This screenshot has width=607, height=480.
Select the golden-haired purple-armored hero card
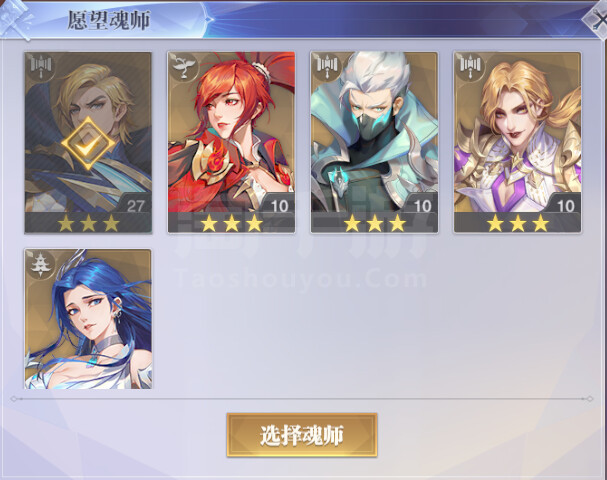(x=518, y=143)
